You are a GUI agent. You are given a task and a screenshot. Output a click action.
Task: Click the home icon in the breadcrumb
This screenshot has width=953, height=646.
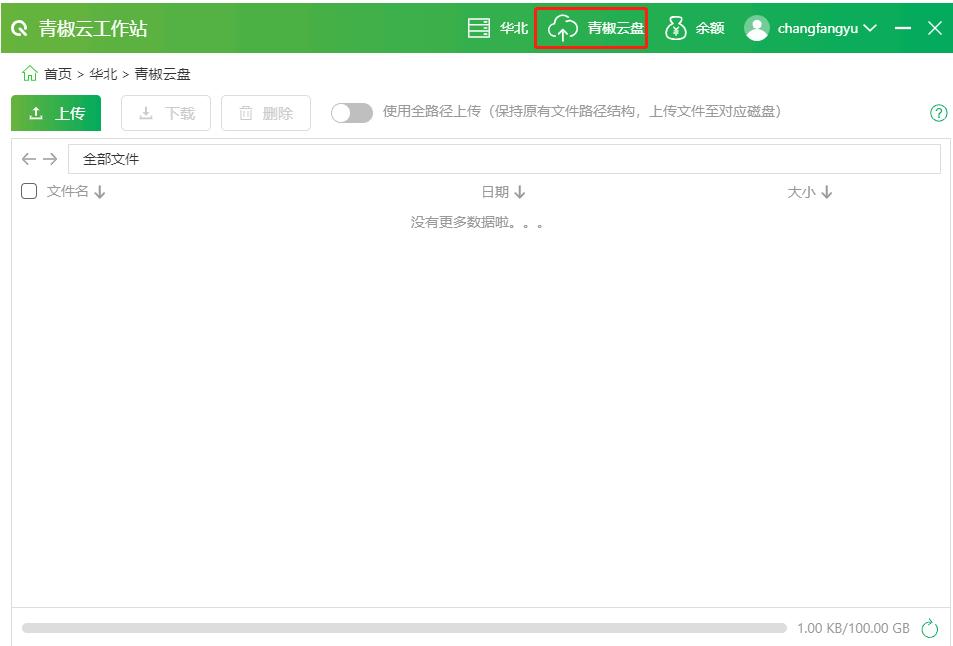click(x=30, y=74)
